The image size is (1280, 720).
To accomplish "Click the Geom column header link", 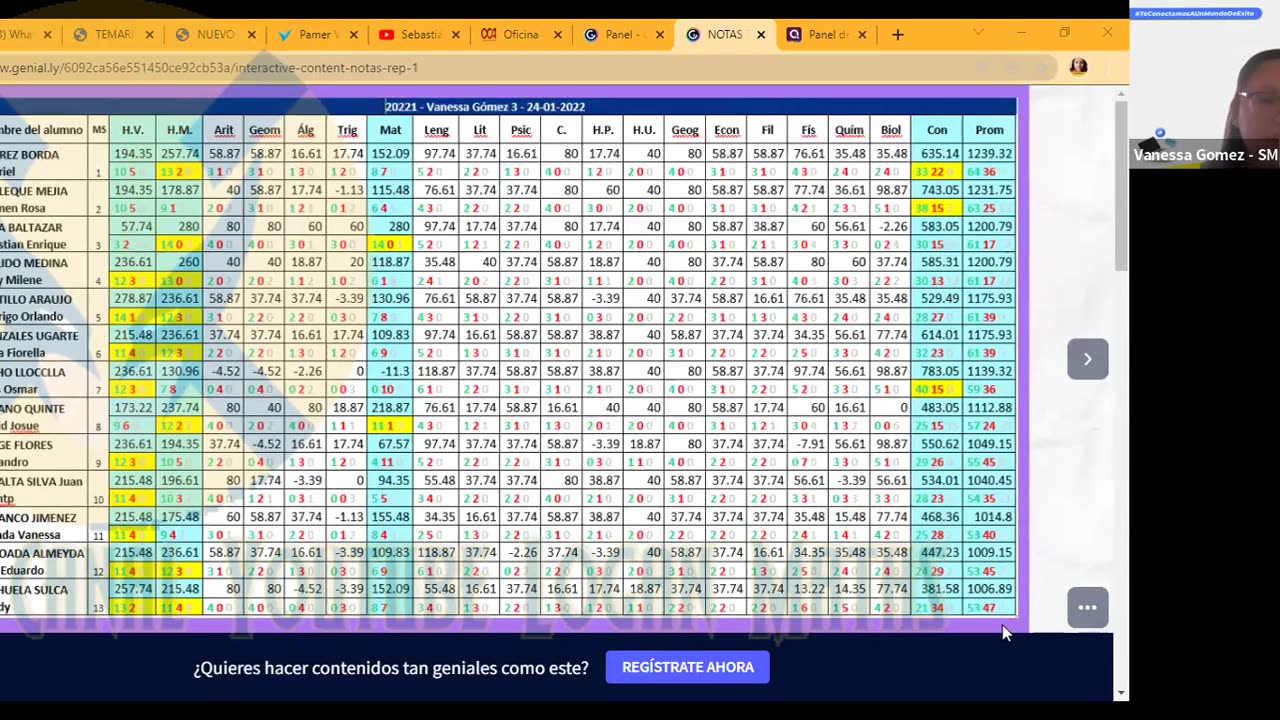I will (x=264, y=130).
